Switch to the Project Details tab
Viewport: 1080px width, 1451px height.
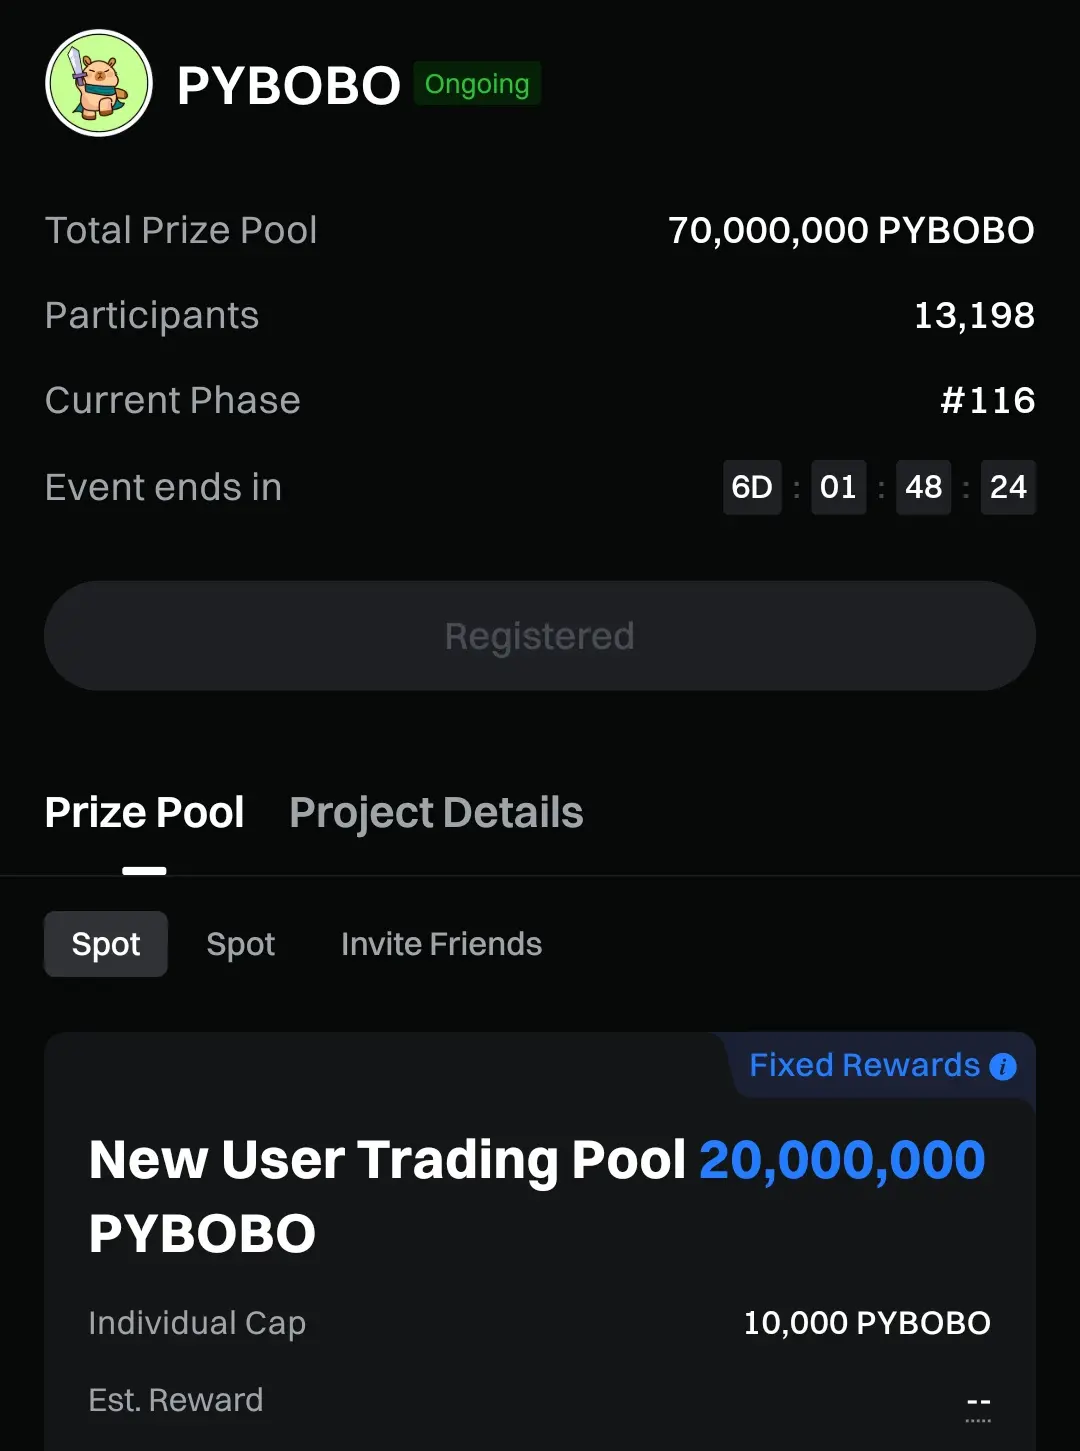436,813
